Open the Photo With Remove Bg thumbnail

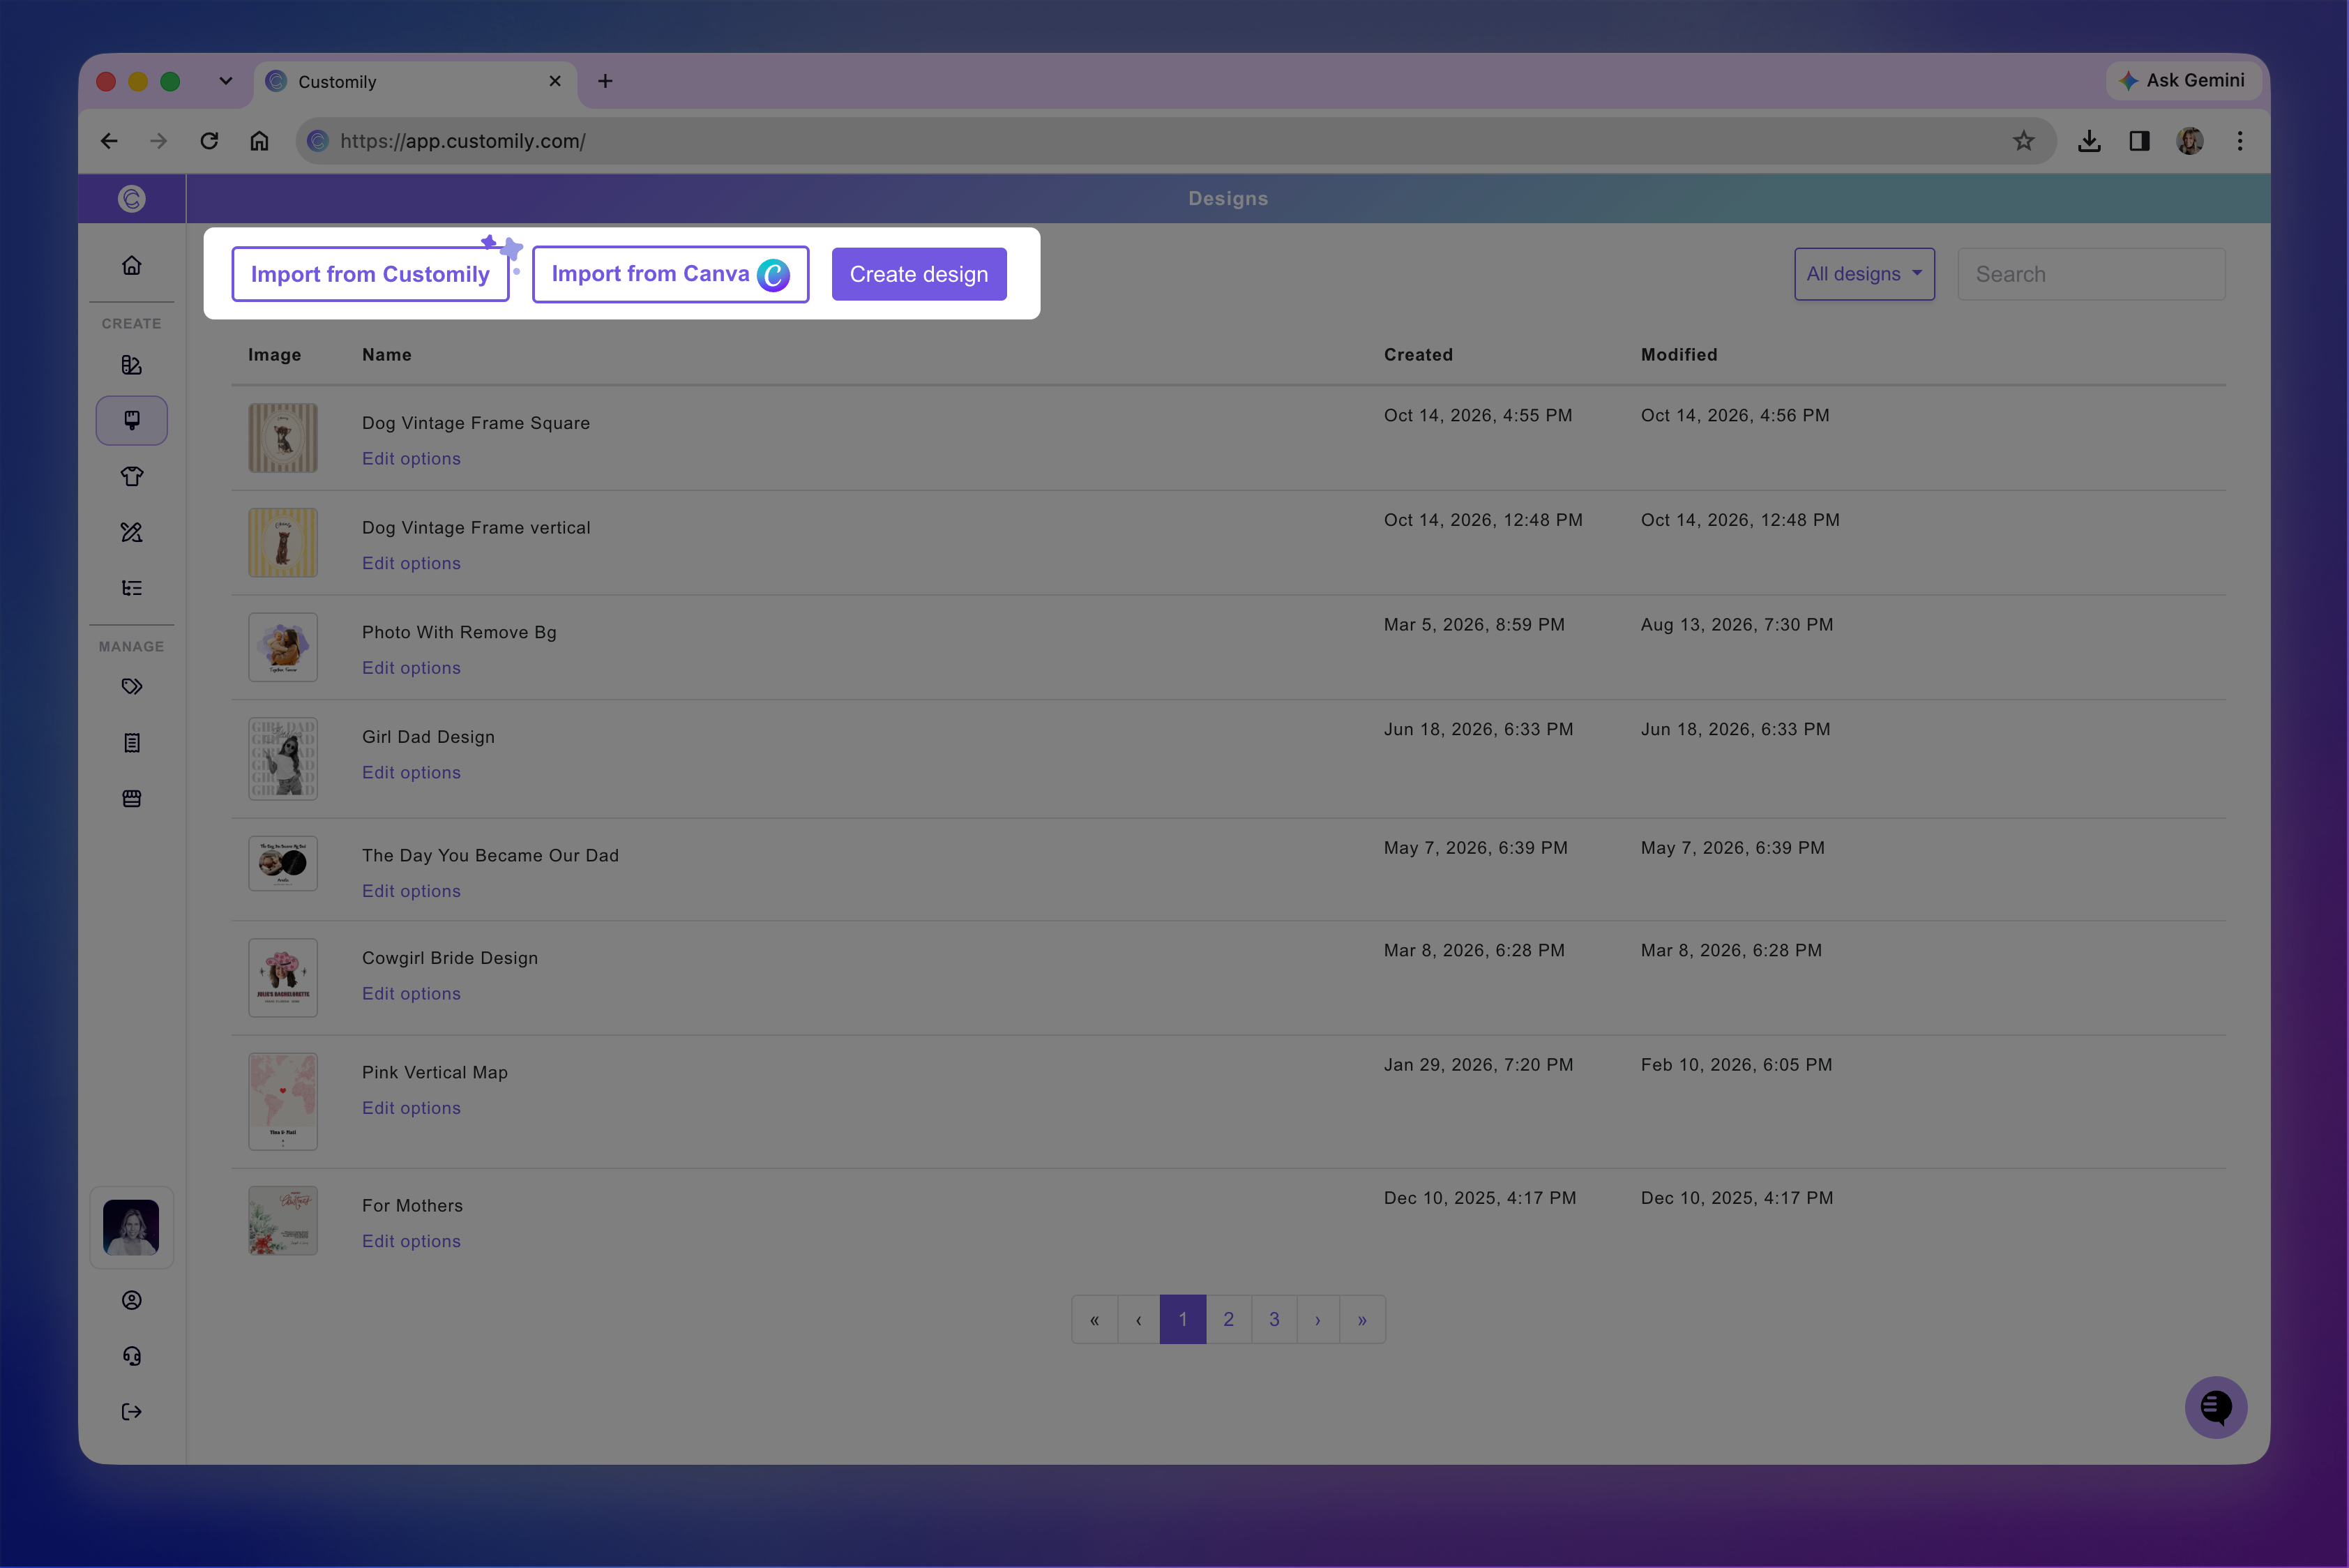point(283,647)
